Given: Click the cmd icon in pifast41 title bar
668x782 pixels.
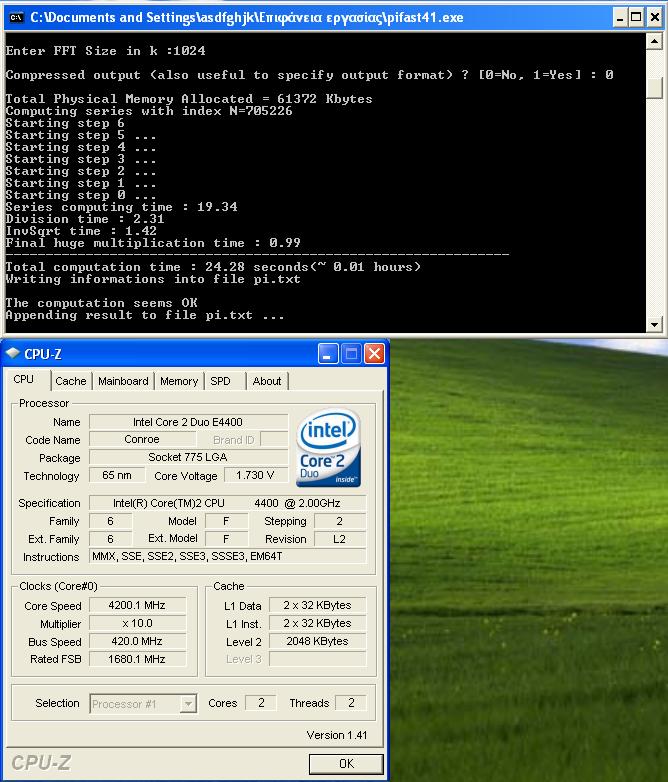Looking at the screenshot, I should click(x=16, y=17).
